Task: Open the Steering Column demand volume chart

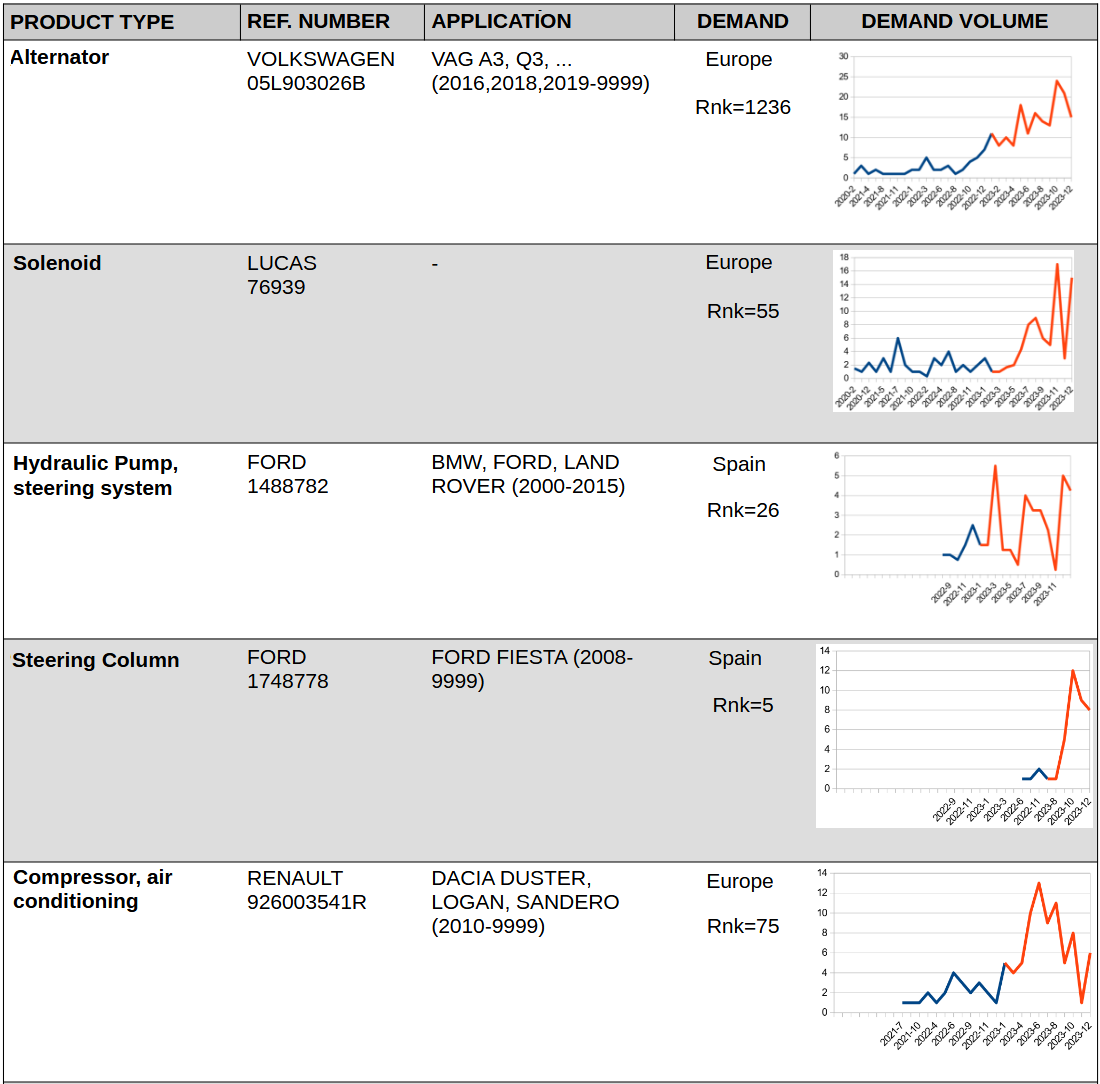Action: [954, 736]
